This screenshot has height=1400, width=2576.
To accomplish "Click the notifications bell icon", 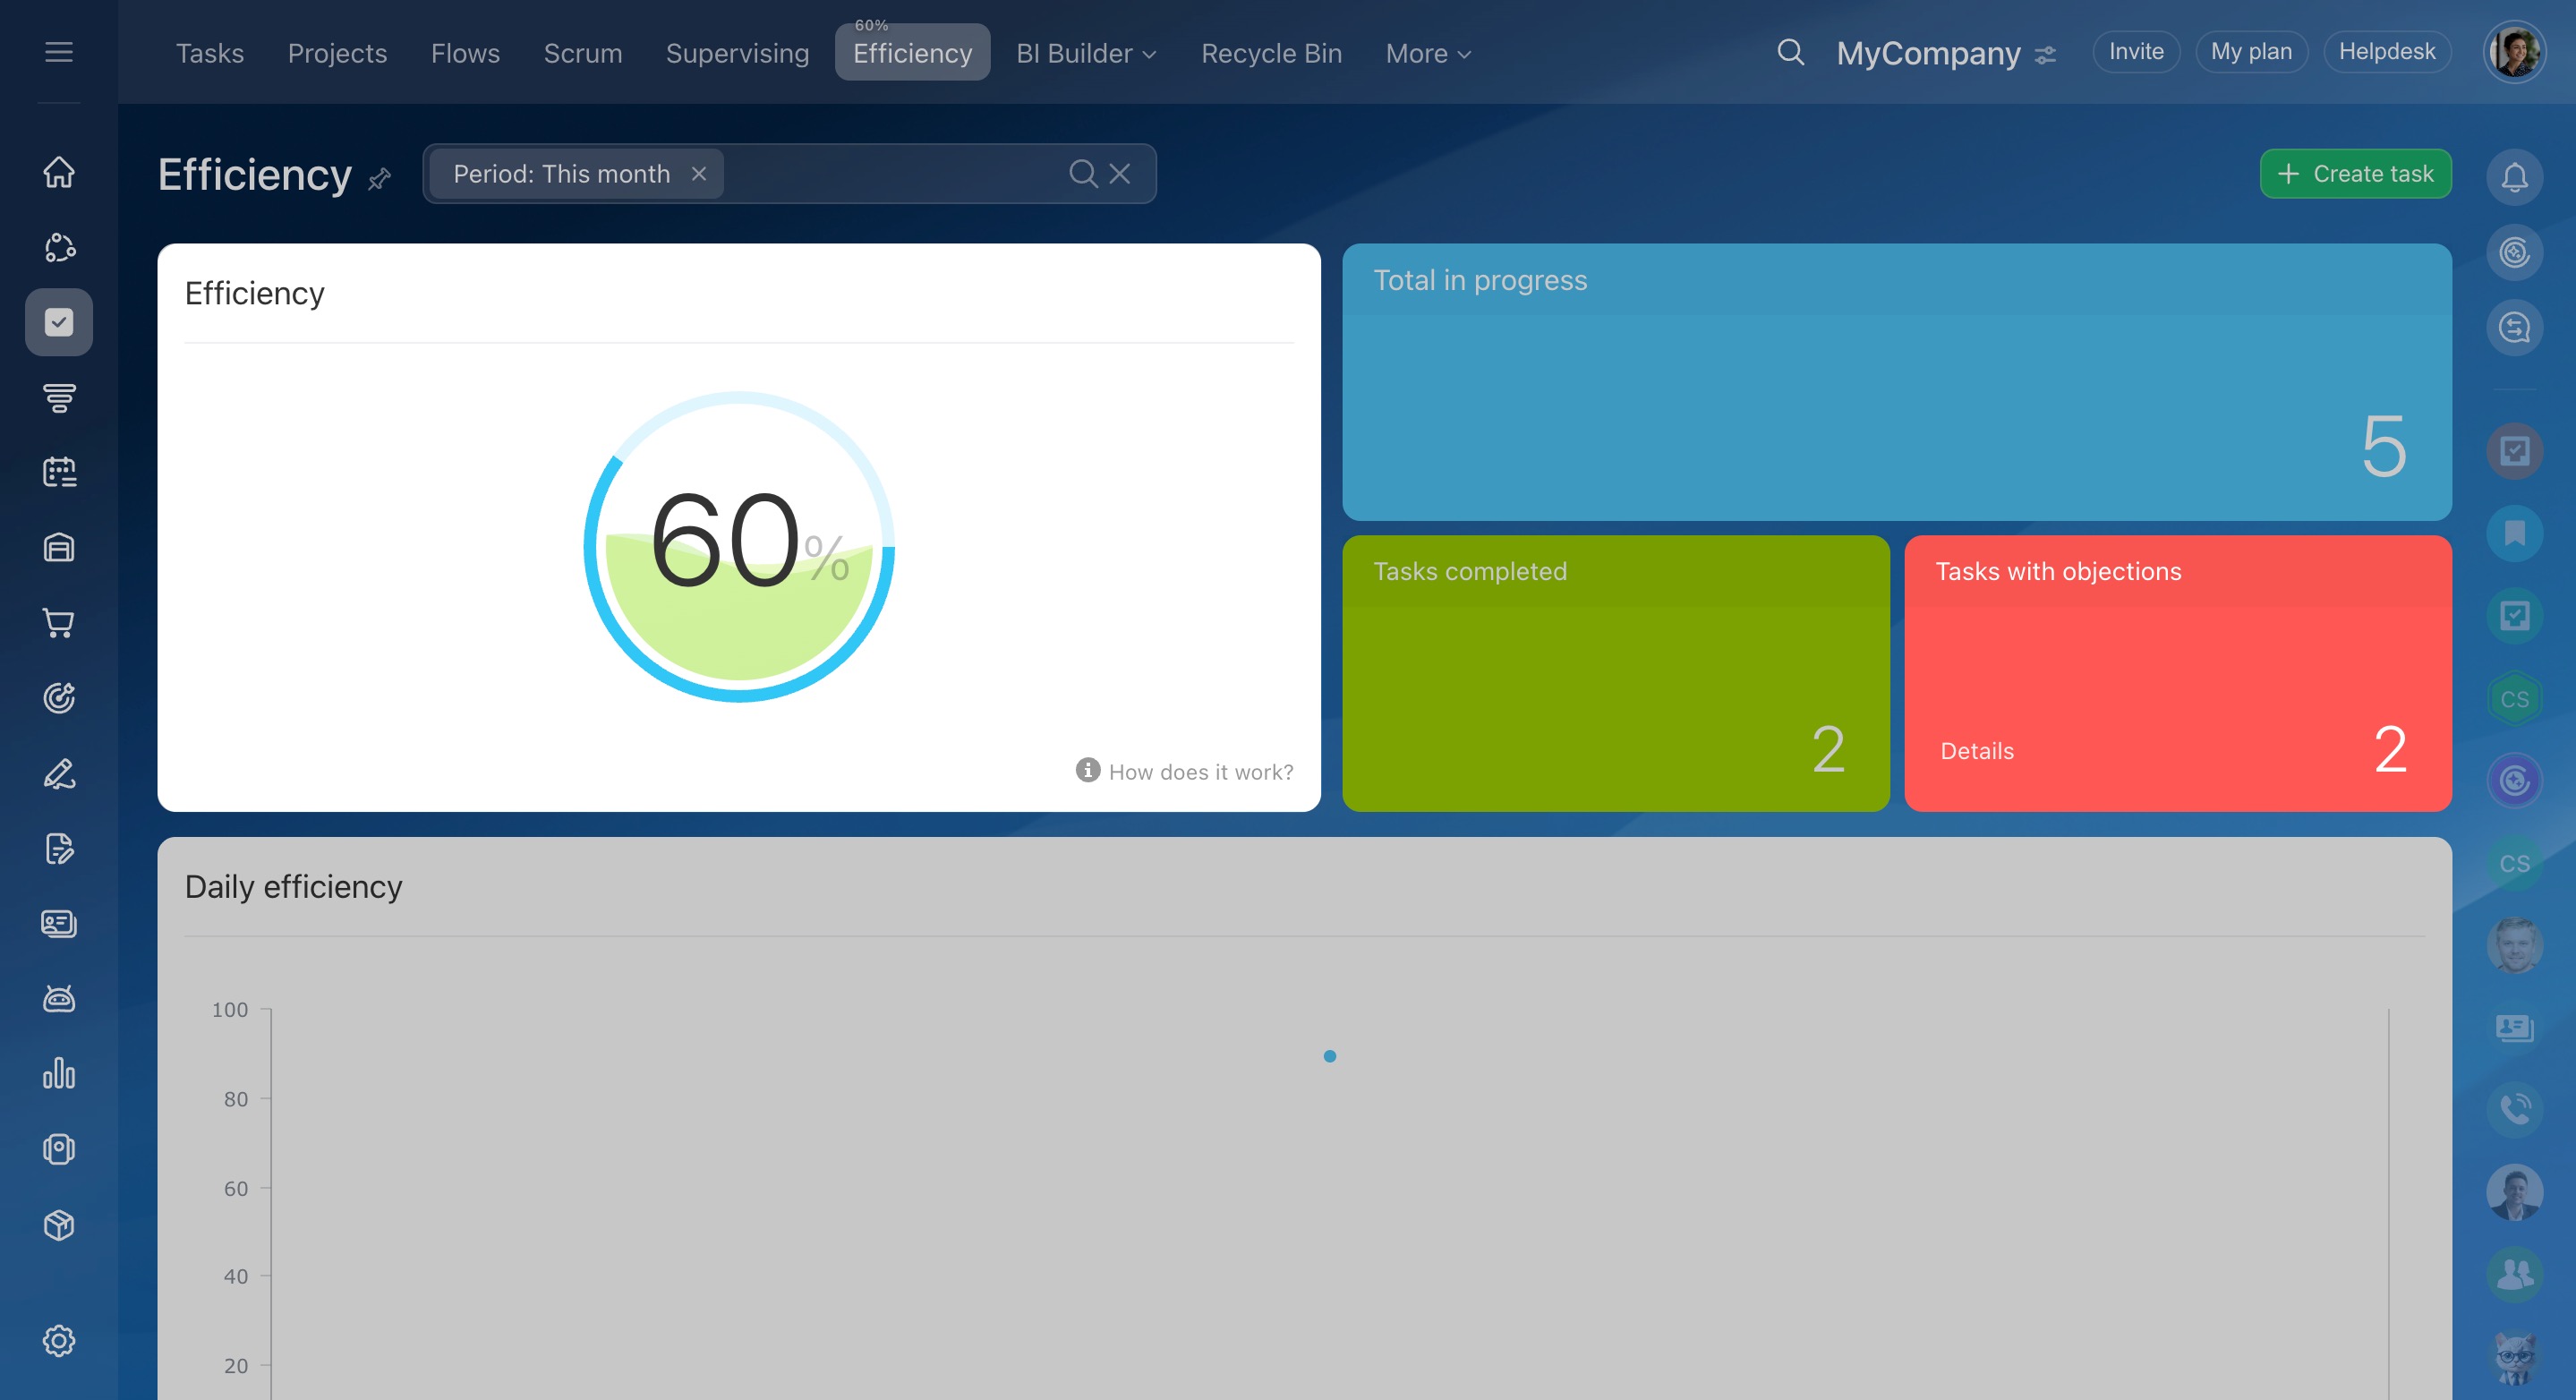I will click(2514, 177).
